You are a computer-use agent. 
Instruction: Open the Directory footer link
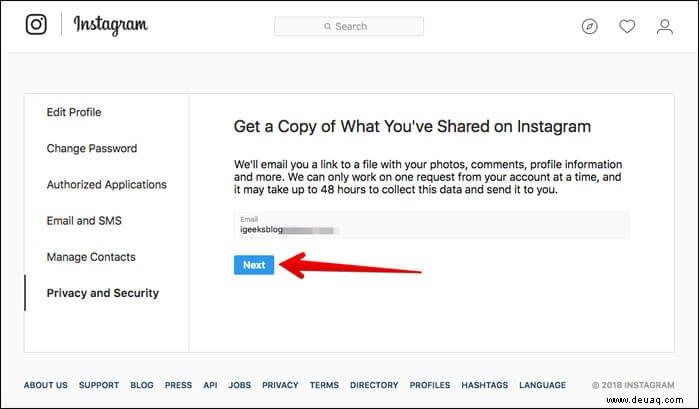tap(374, 385)
